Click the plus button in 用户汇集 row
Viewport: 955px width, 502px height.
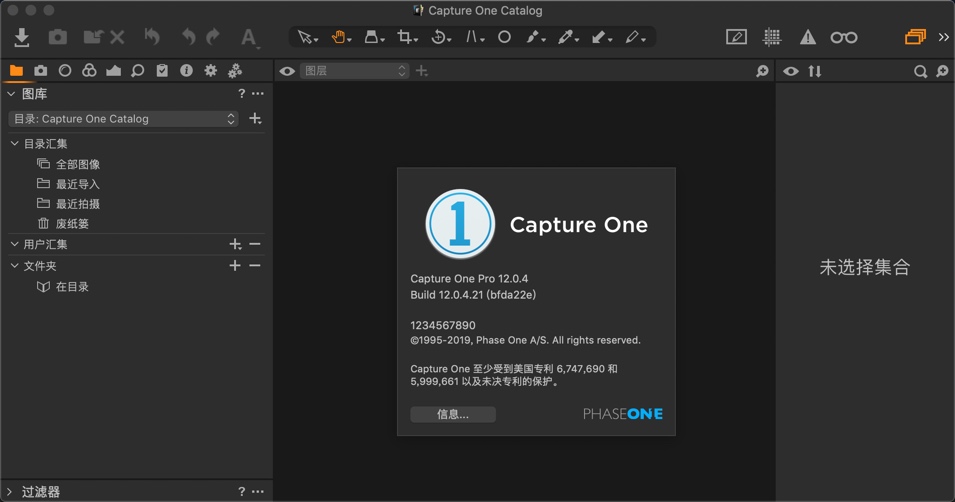[235, 244]
